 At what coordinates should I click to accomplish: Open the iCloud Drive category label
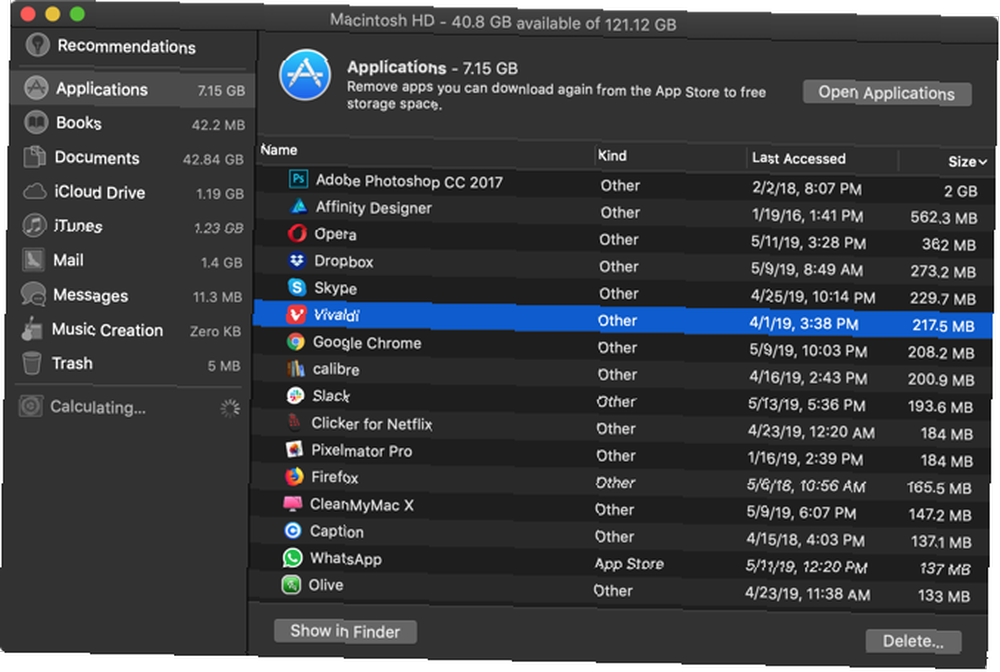click(x=99, y=192)
